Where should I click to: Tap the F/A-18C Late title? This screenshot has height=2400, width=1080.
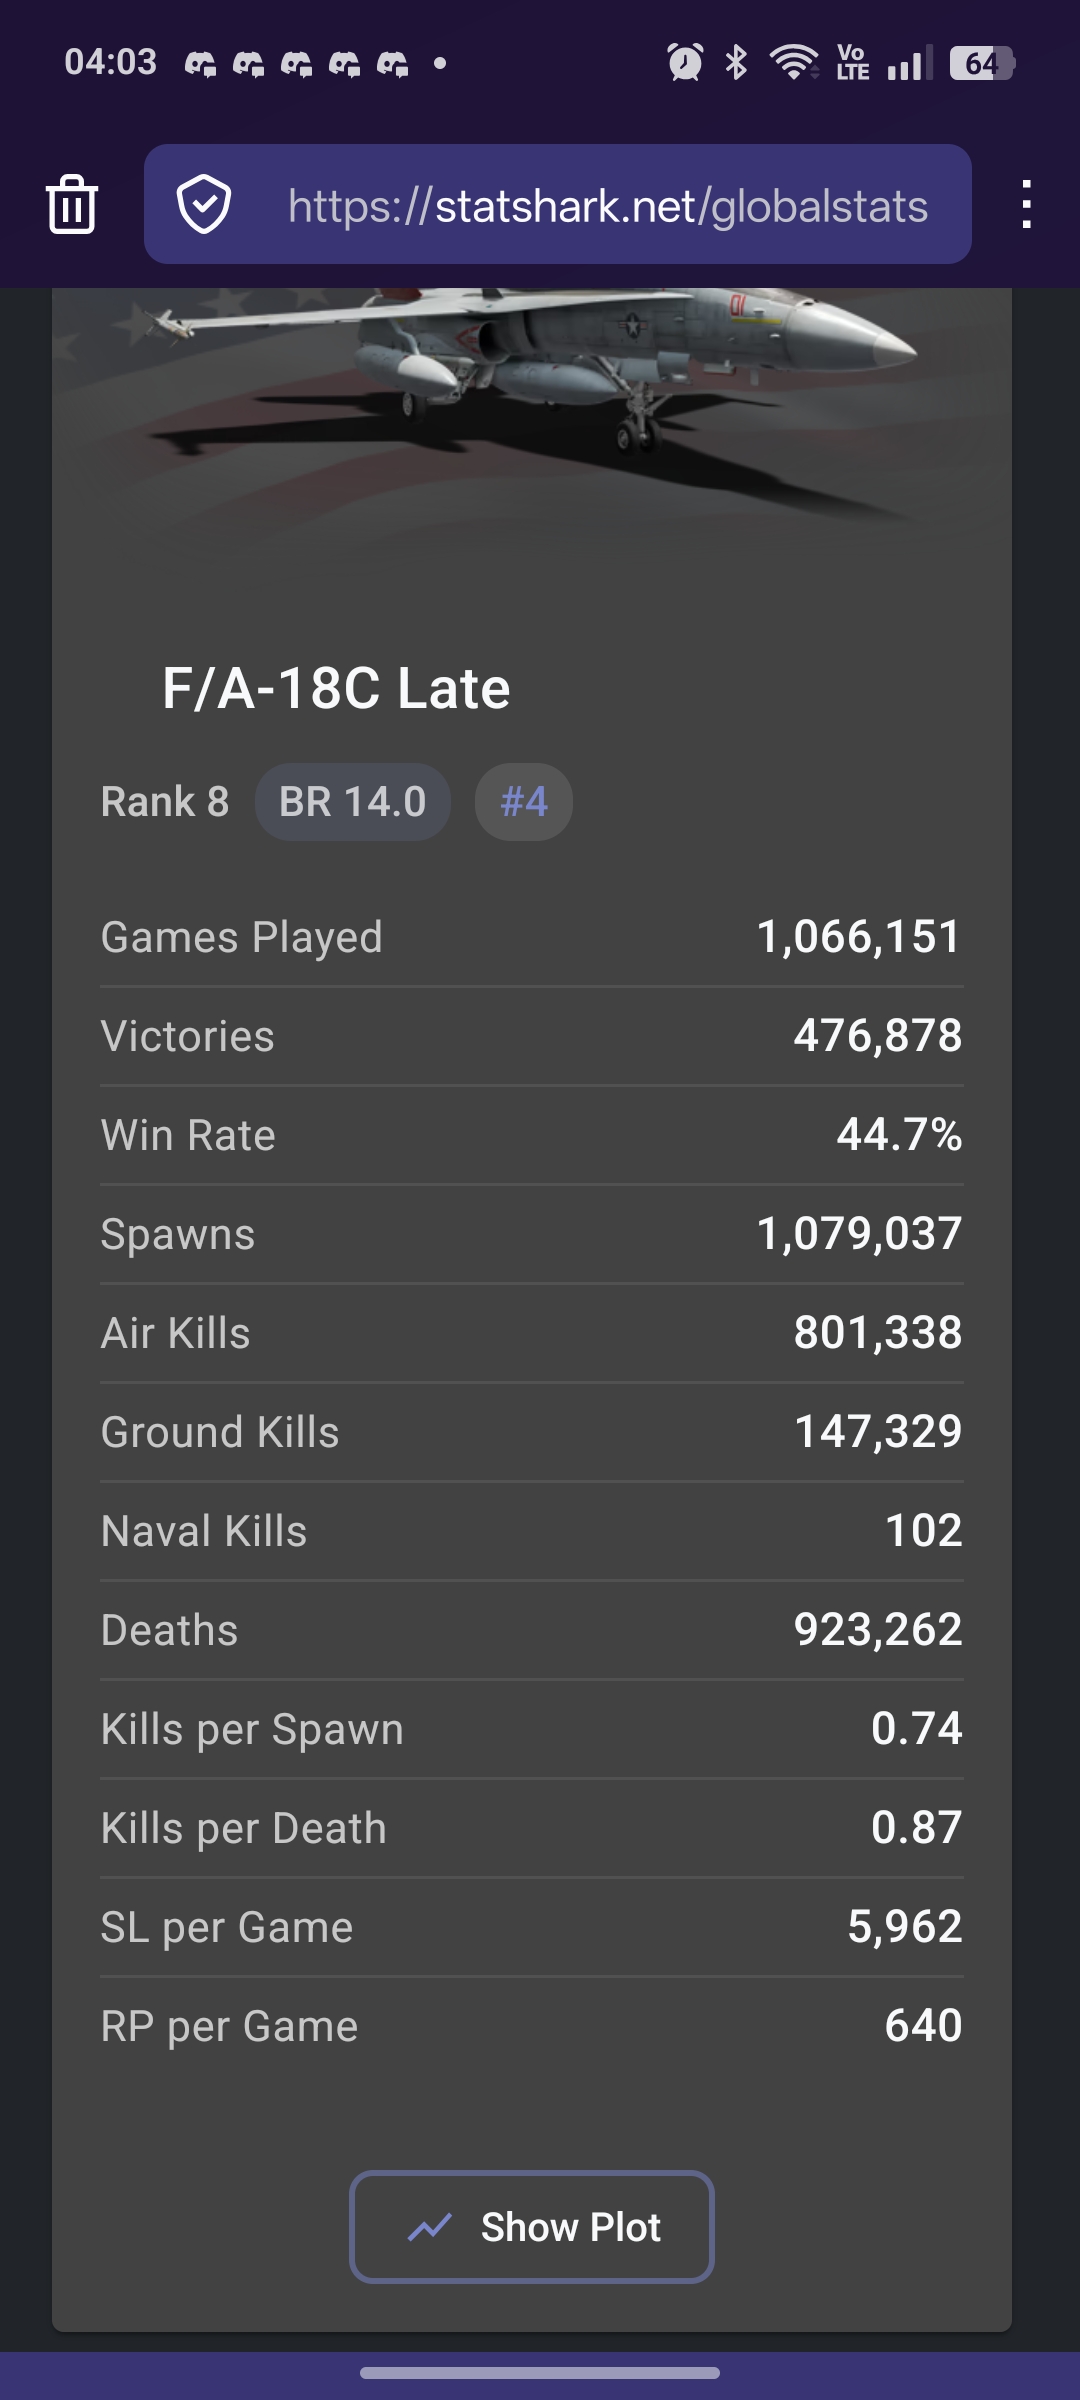(336, 688)
